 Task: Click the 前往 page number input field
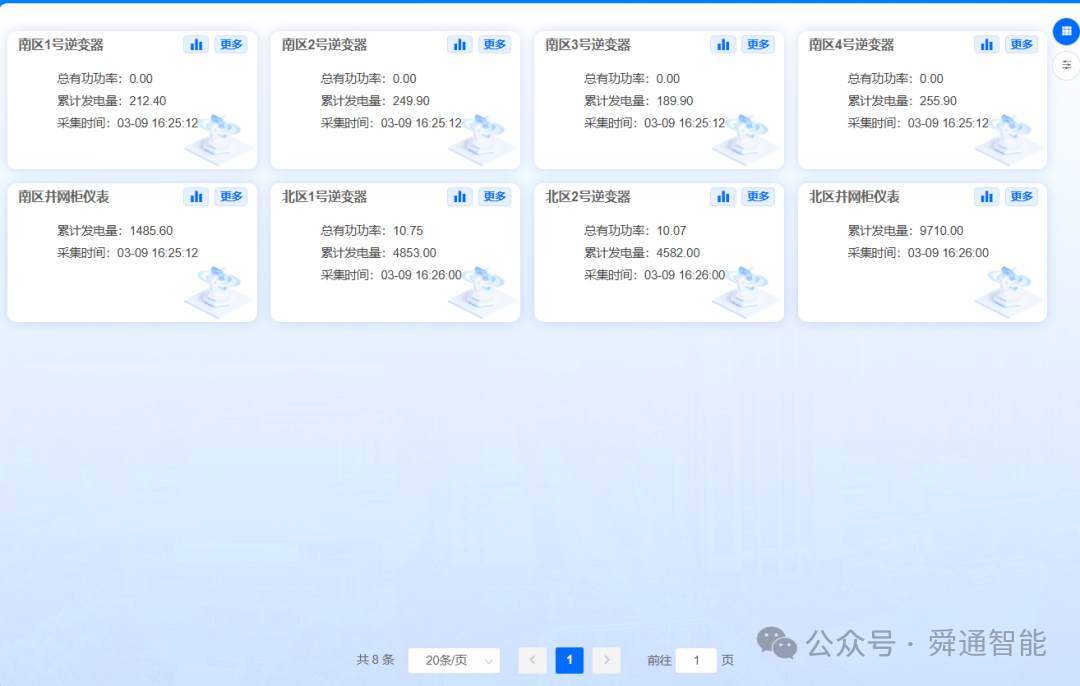(695, 660)
